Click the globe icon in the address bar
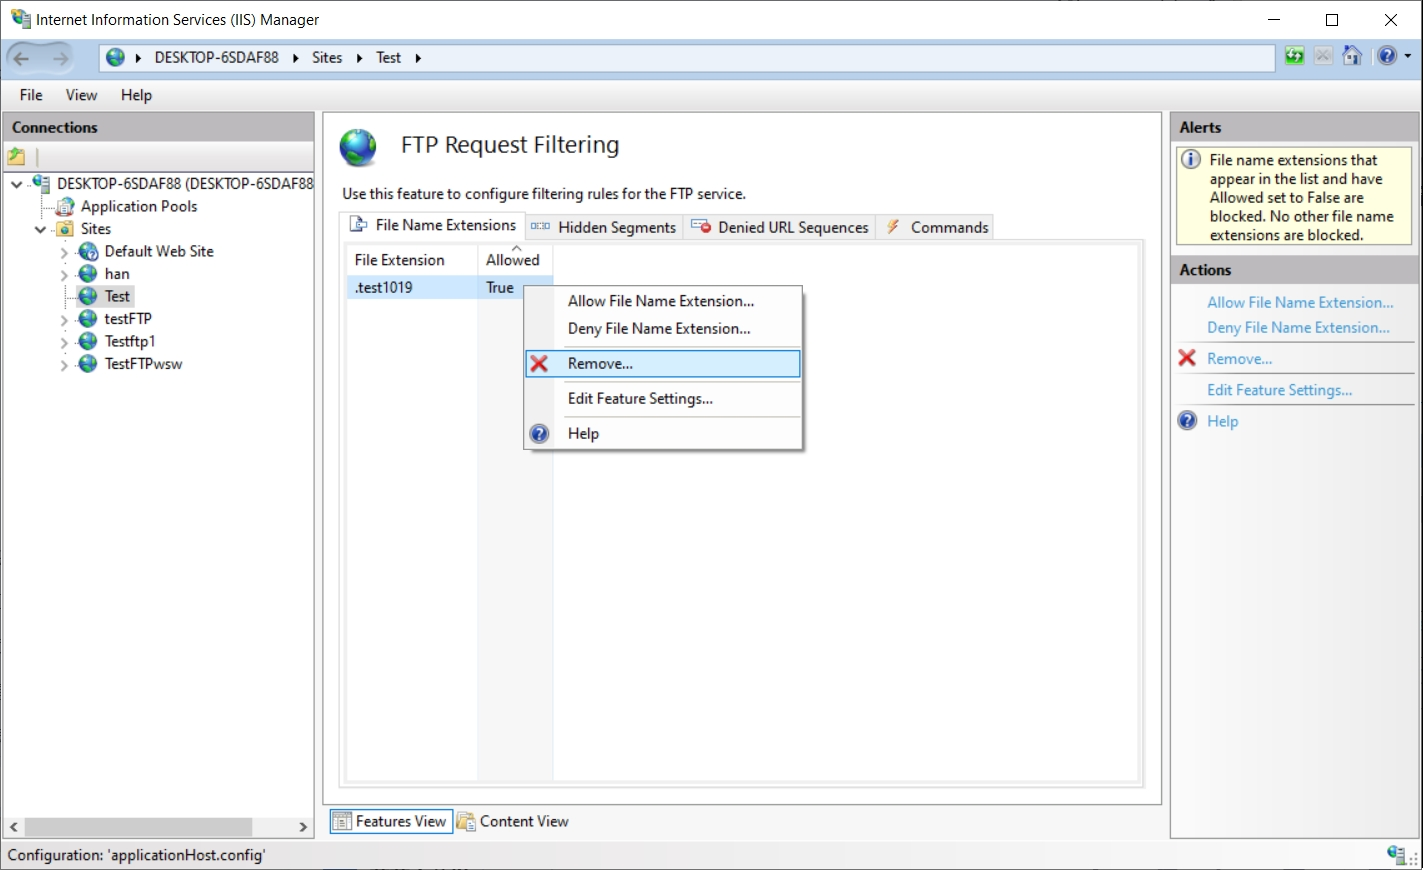 pos(116,58)
